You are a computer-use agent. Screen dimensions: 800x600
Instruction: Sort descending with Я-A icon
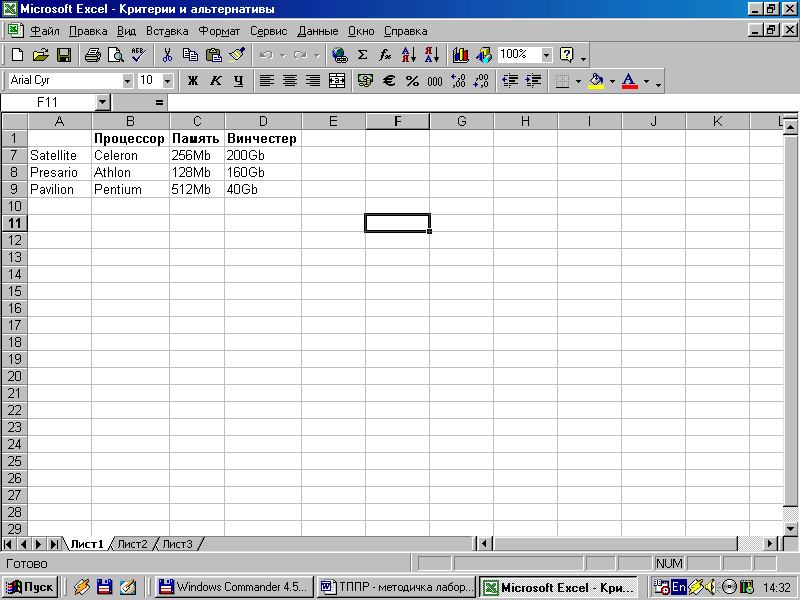point(432,55)
